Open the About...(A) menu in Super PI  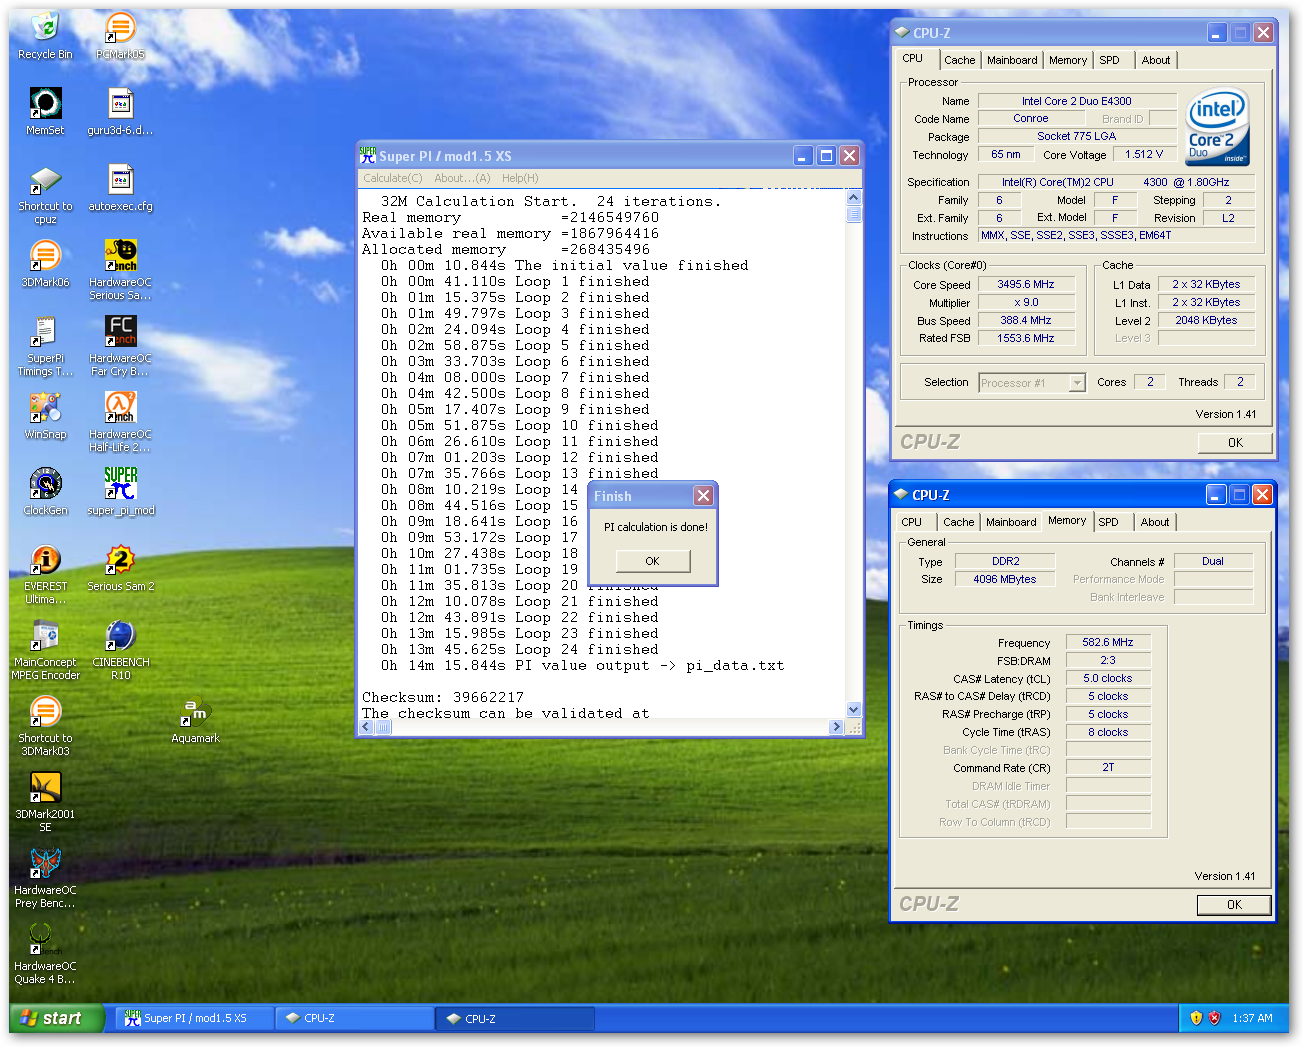[x=462, y=178]
